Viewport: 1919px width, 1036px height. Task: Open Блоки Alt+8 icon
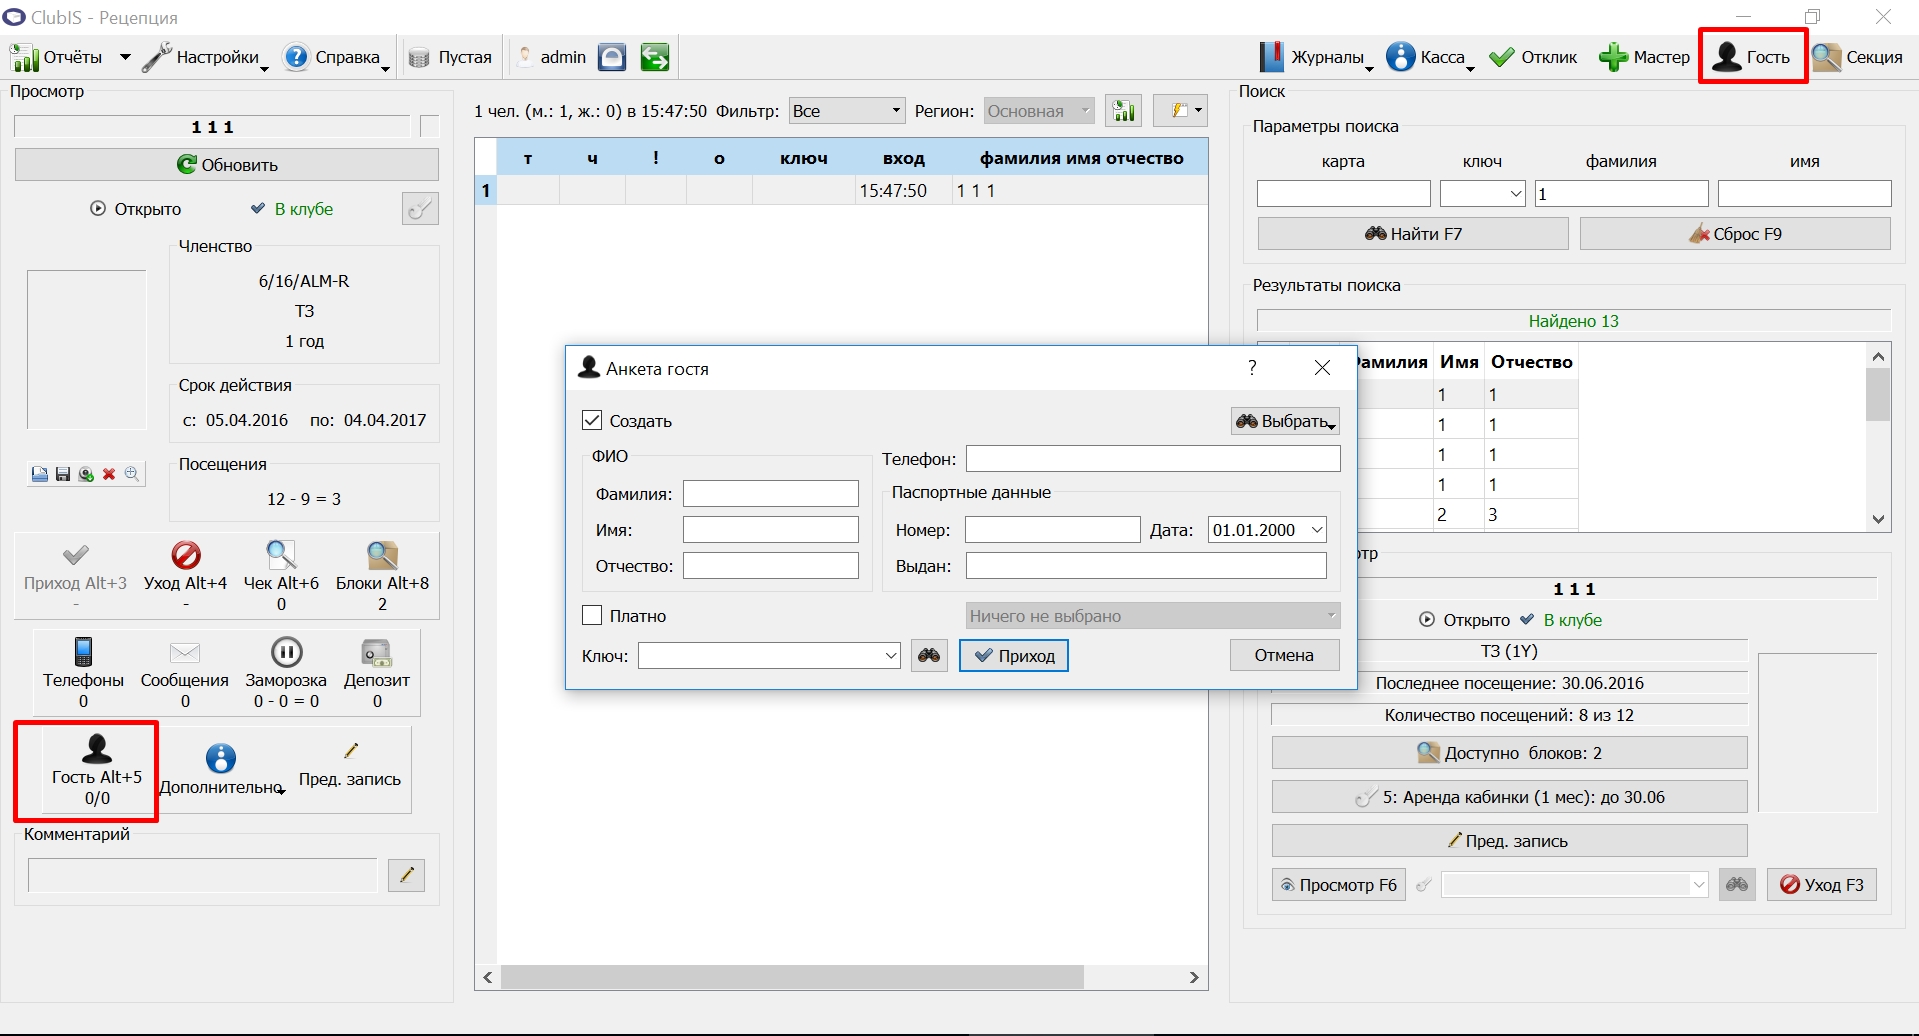pyautogui.click(x=382, y=555)
